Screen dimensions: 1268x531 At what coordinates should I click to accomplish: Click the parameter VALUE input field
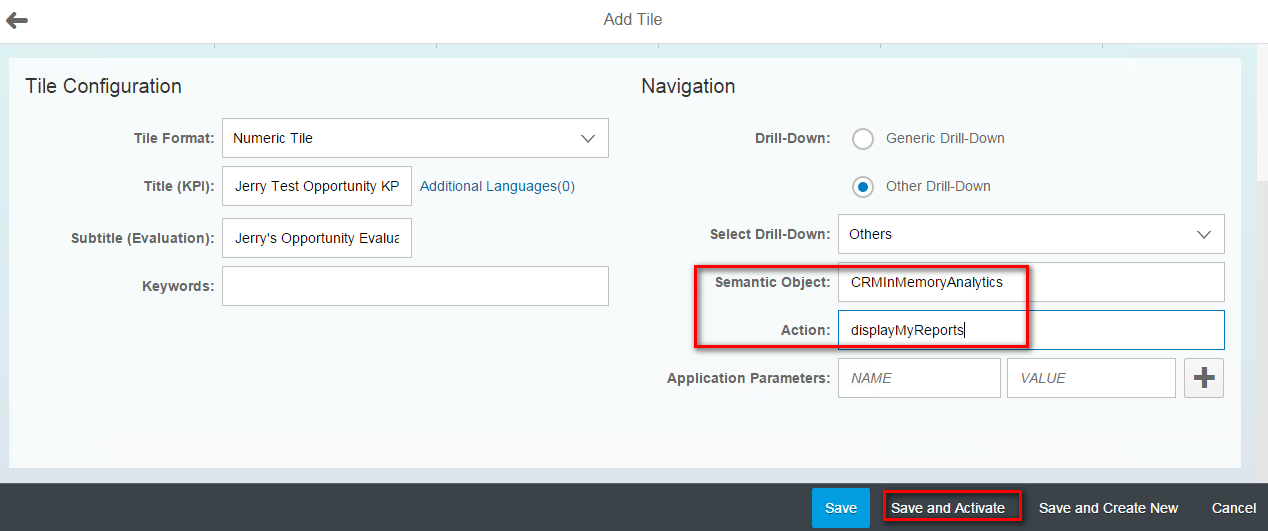pos(1091,378)
